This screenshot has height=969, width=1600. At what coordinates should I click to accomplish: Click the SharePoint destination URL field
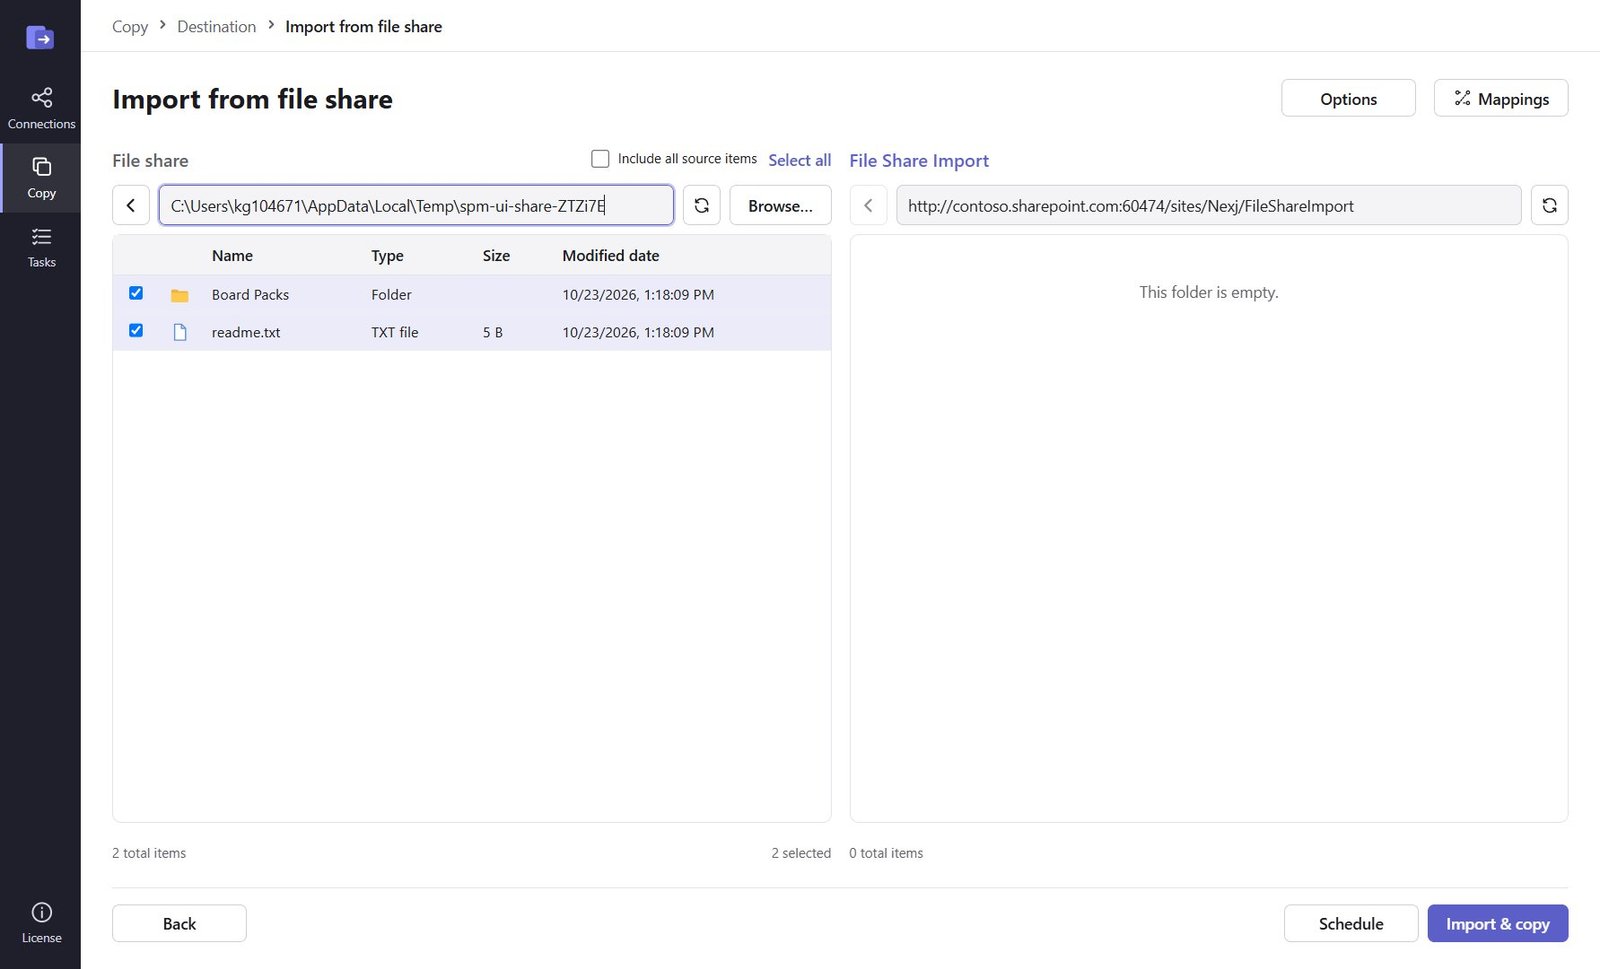[x=1209, y=206]
